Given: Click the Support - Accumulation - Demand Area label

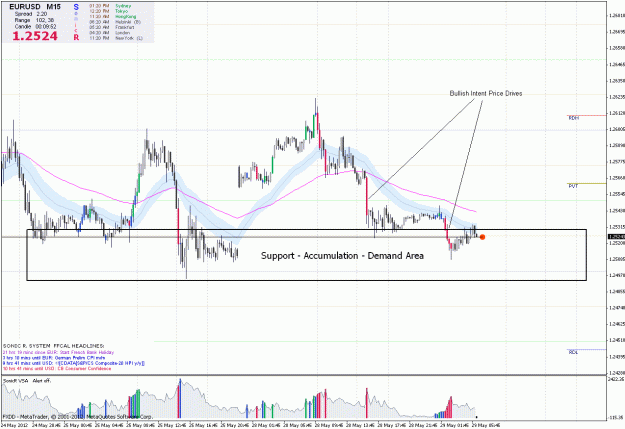Looking at the screenshot, I should point(342,256).
